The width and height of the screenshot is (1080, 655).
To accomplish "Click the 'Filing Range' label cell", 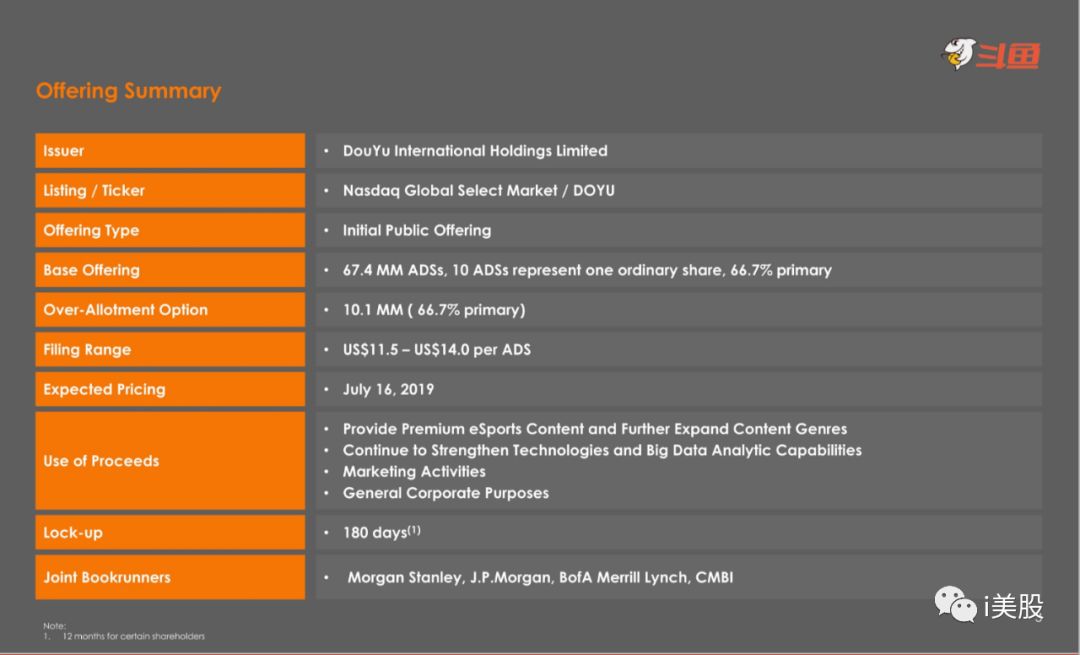I will (x=170, y=349).
